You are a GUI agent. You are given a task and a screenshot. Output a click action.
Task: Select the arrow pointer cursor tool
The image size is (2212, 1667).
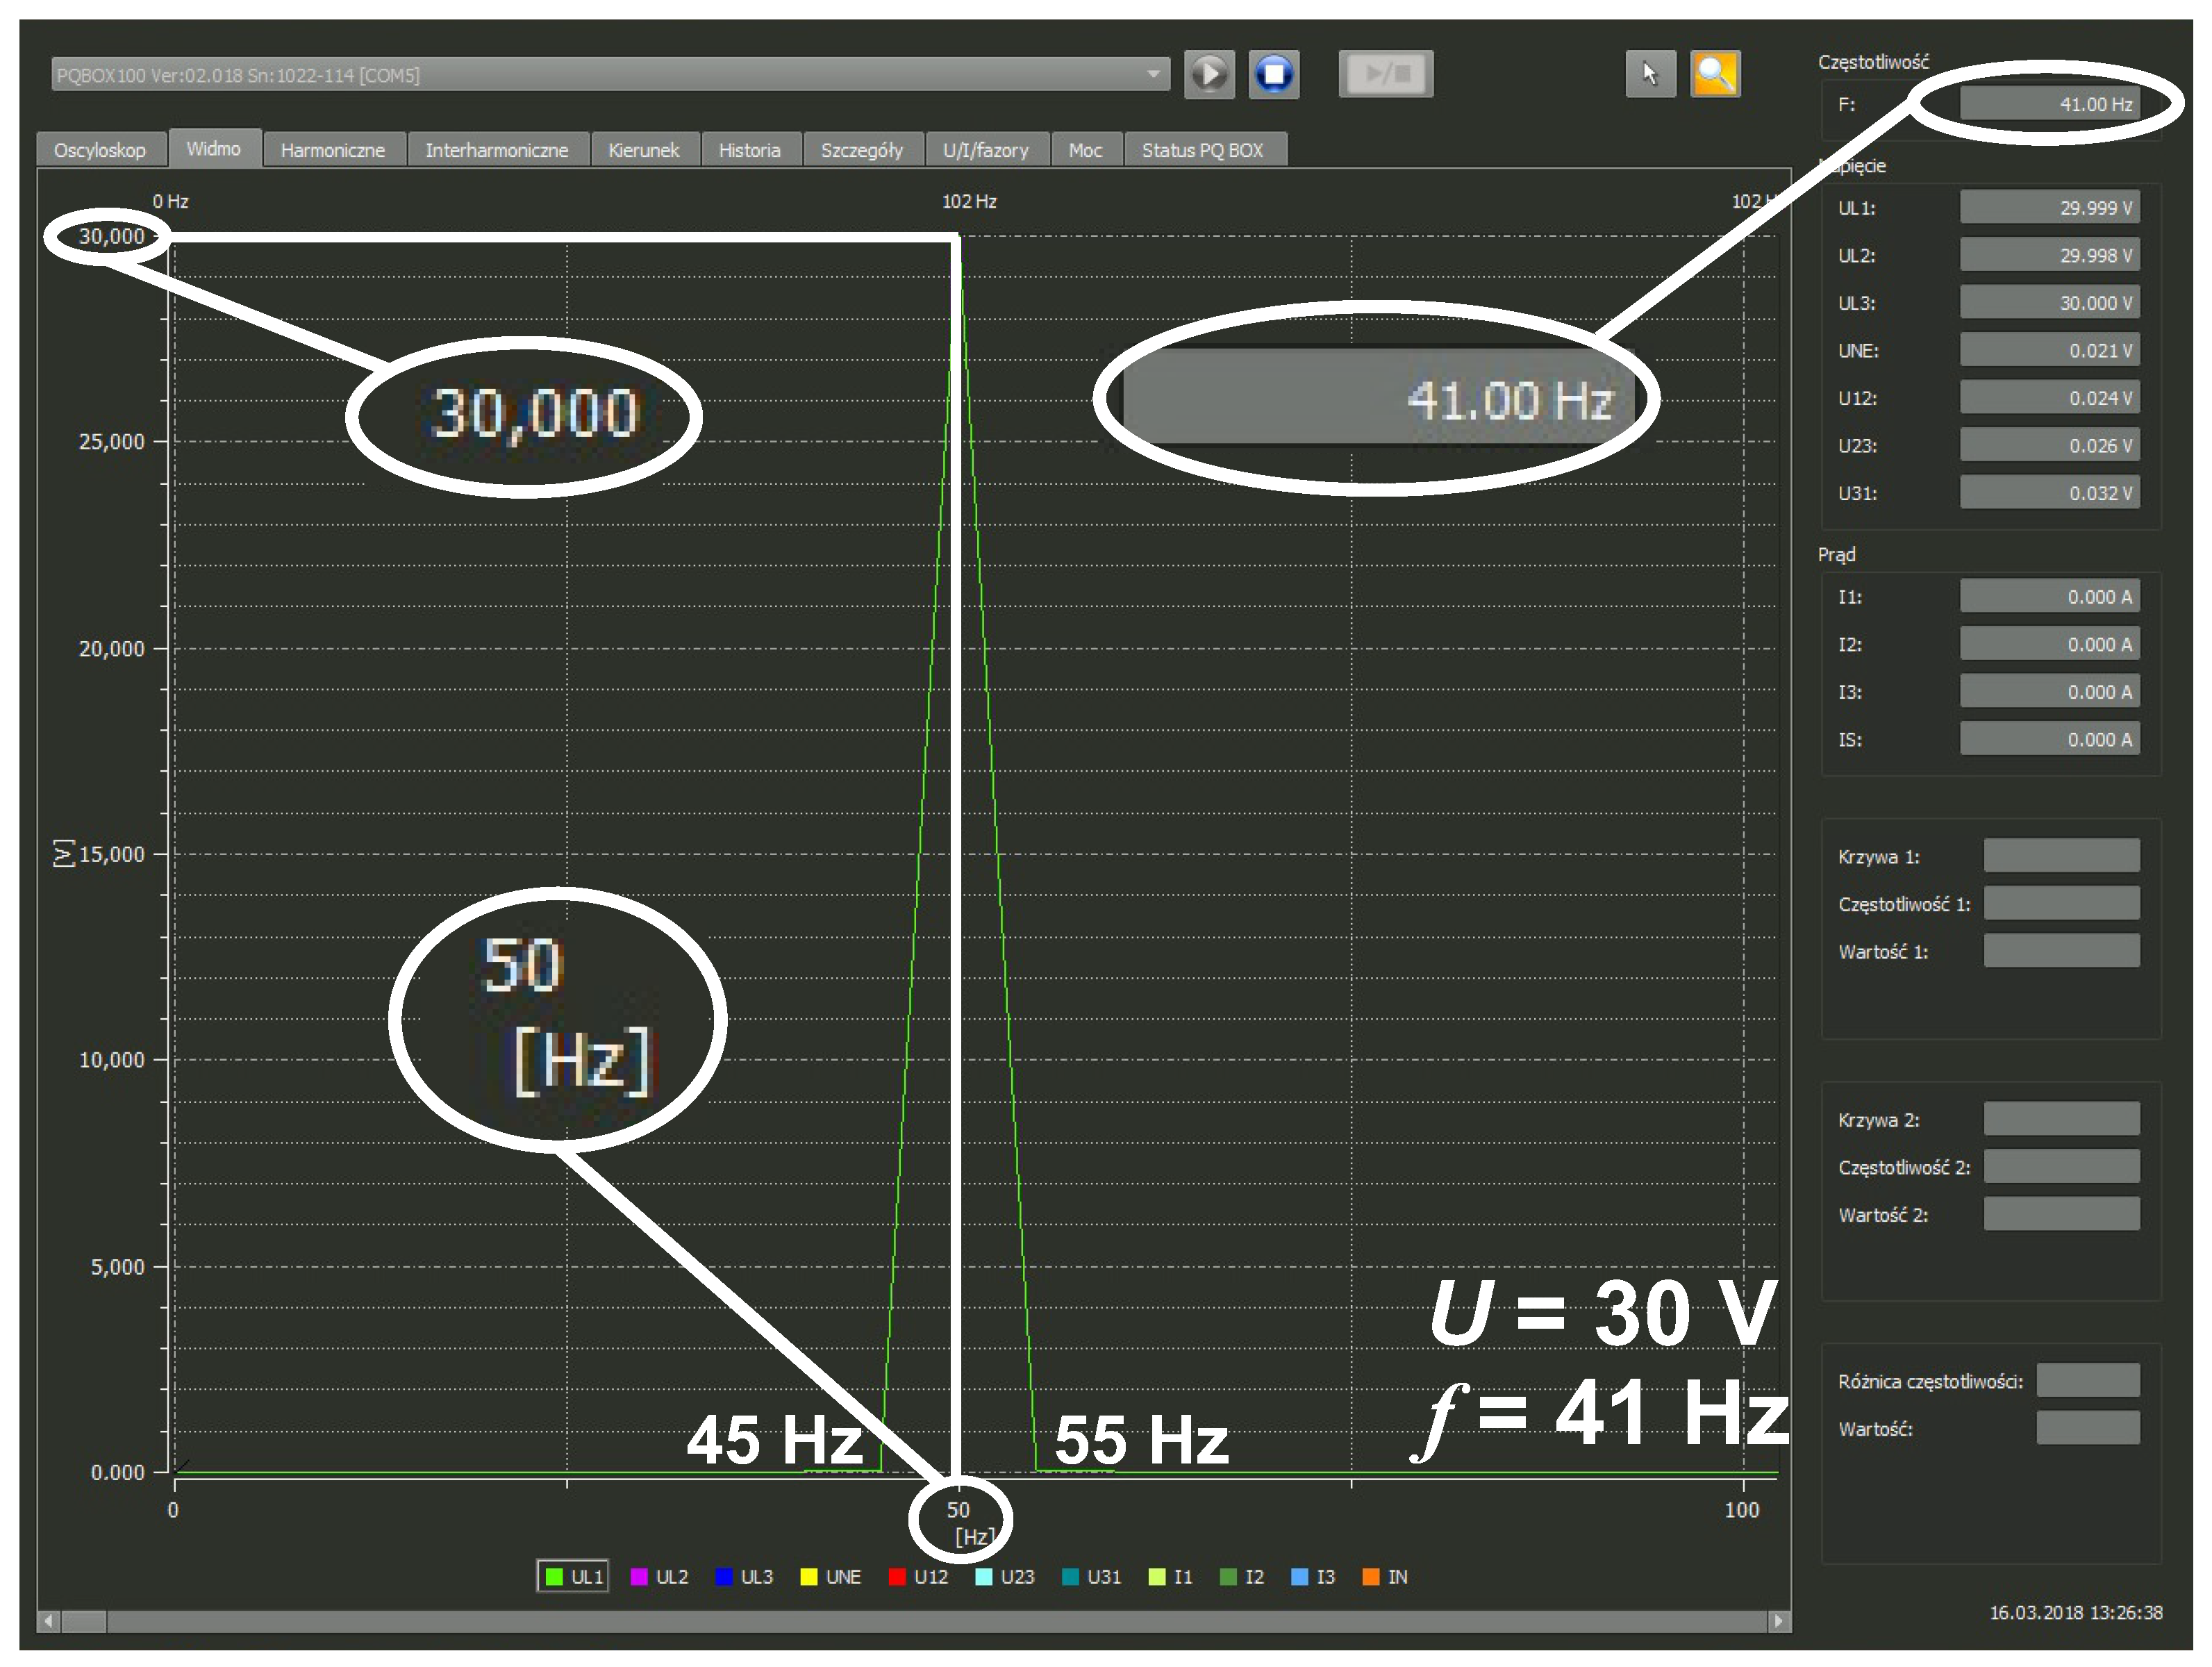1650,75
